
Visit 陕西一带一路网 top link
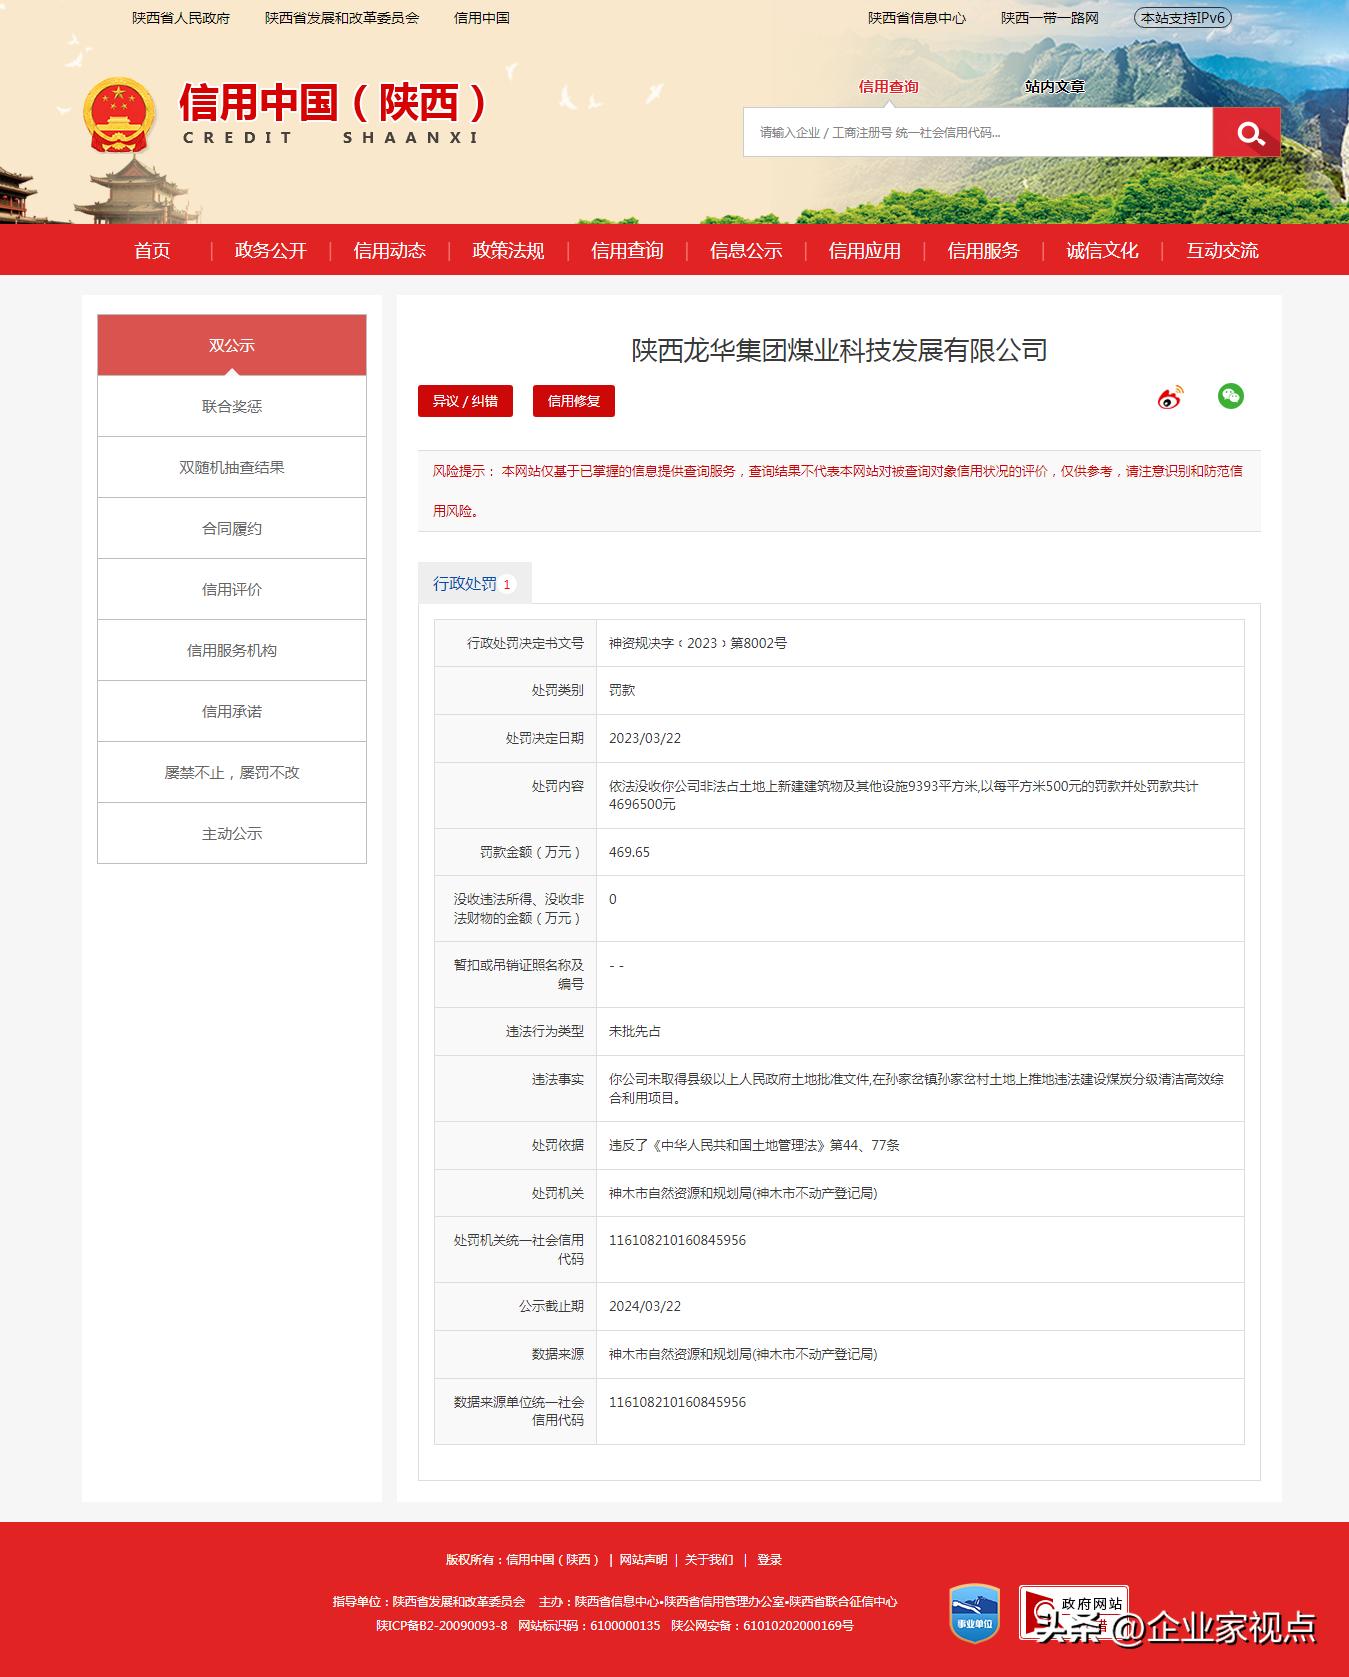1050,18
